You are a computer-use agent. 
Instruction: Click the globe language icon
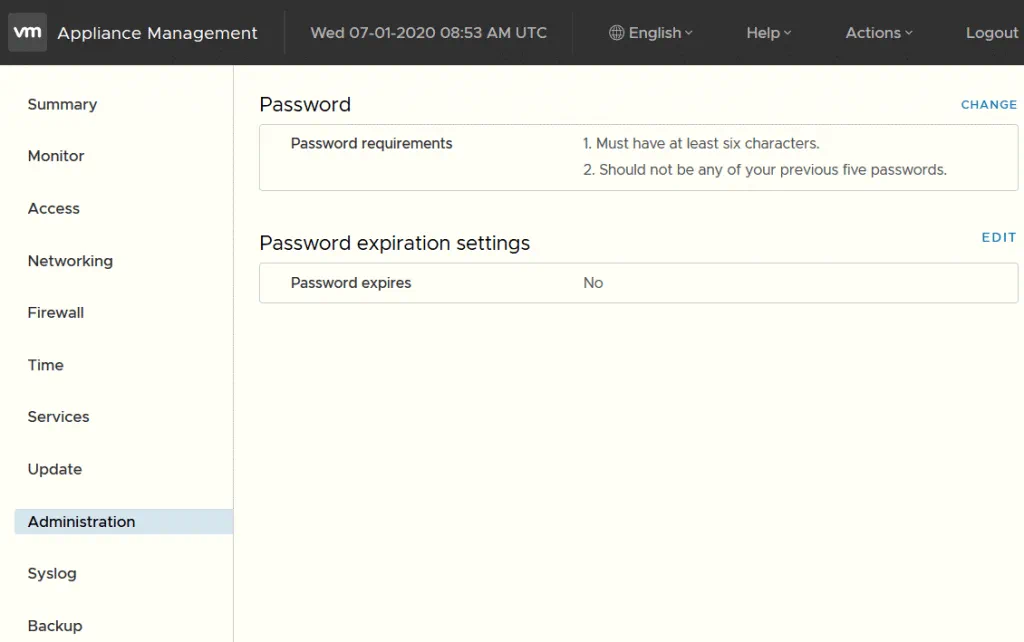pos(614,32)
